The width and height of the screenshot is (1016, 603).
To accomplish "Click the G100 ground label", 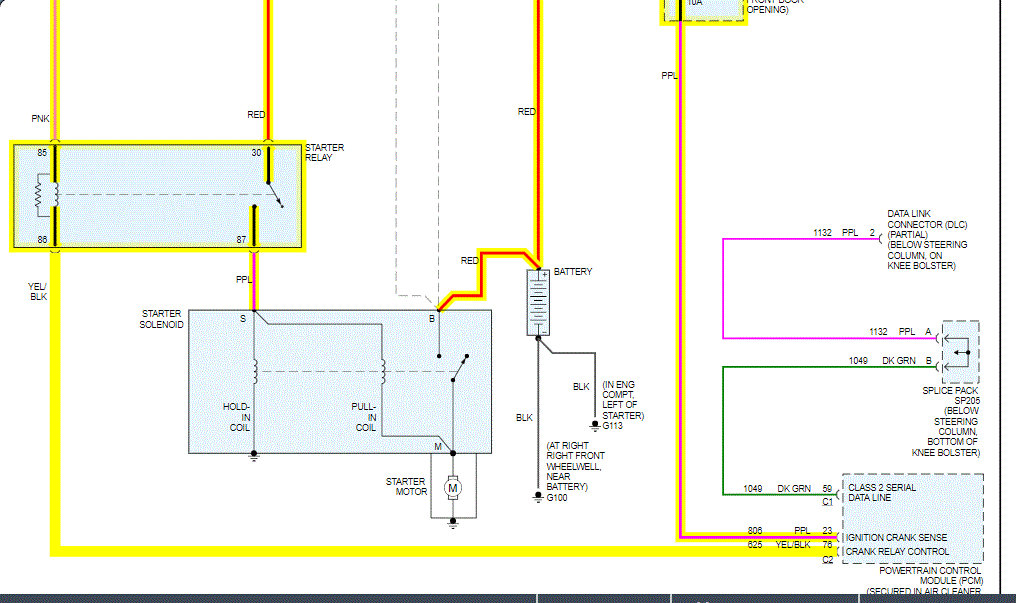I will [x=557, y=497].
